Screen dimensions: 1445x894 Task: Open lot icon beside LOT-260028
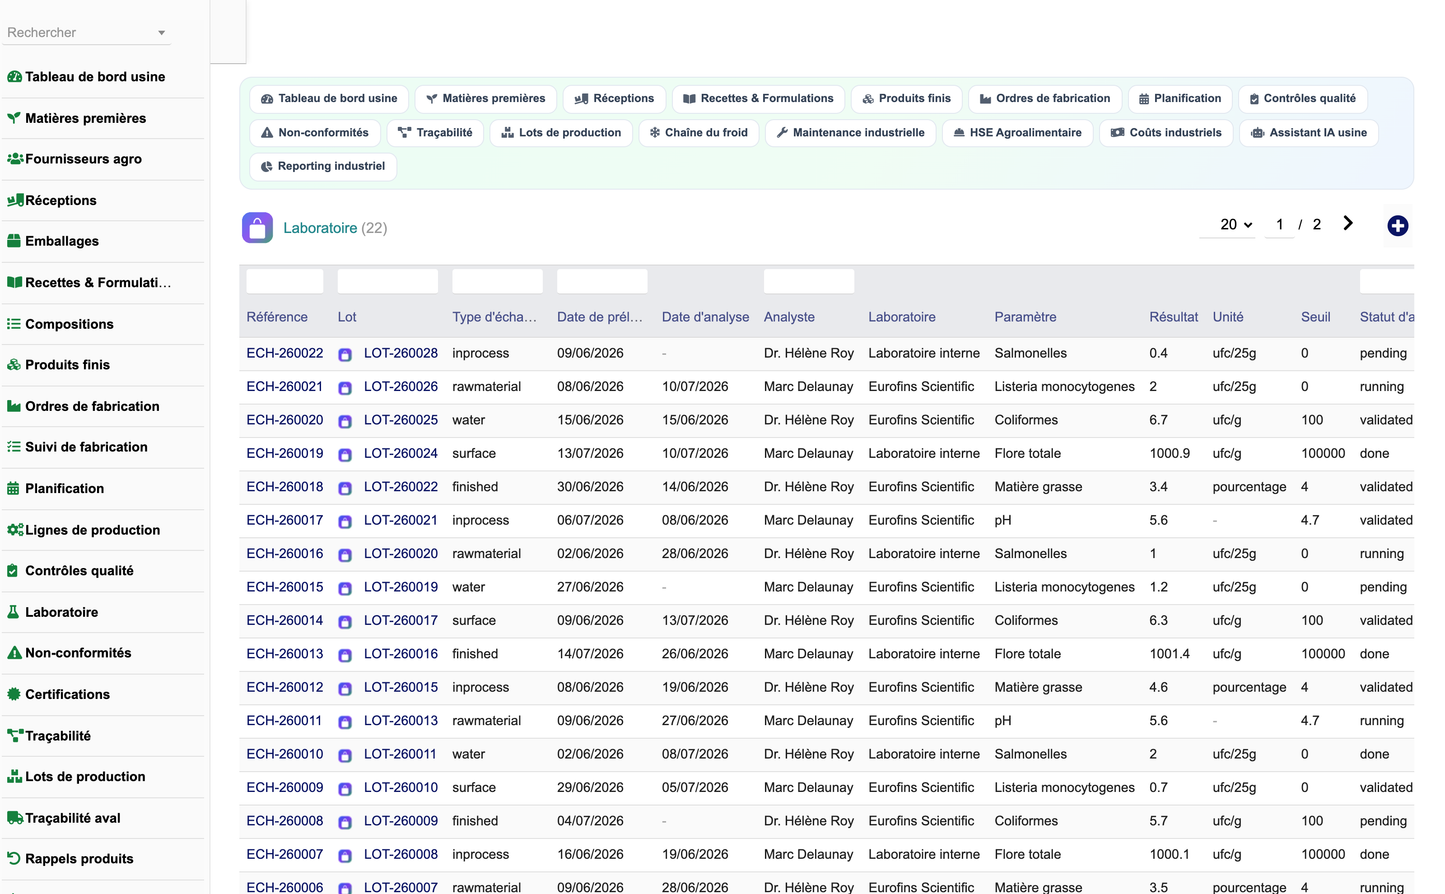(345, 354)
